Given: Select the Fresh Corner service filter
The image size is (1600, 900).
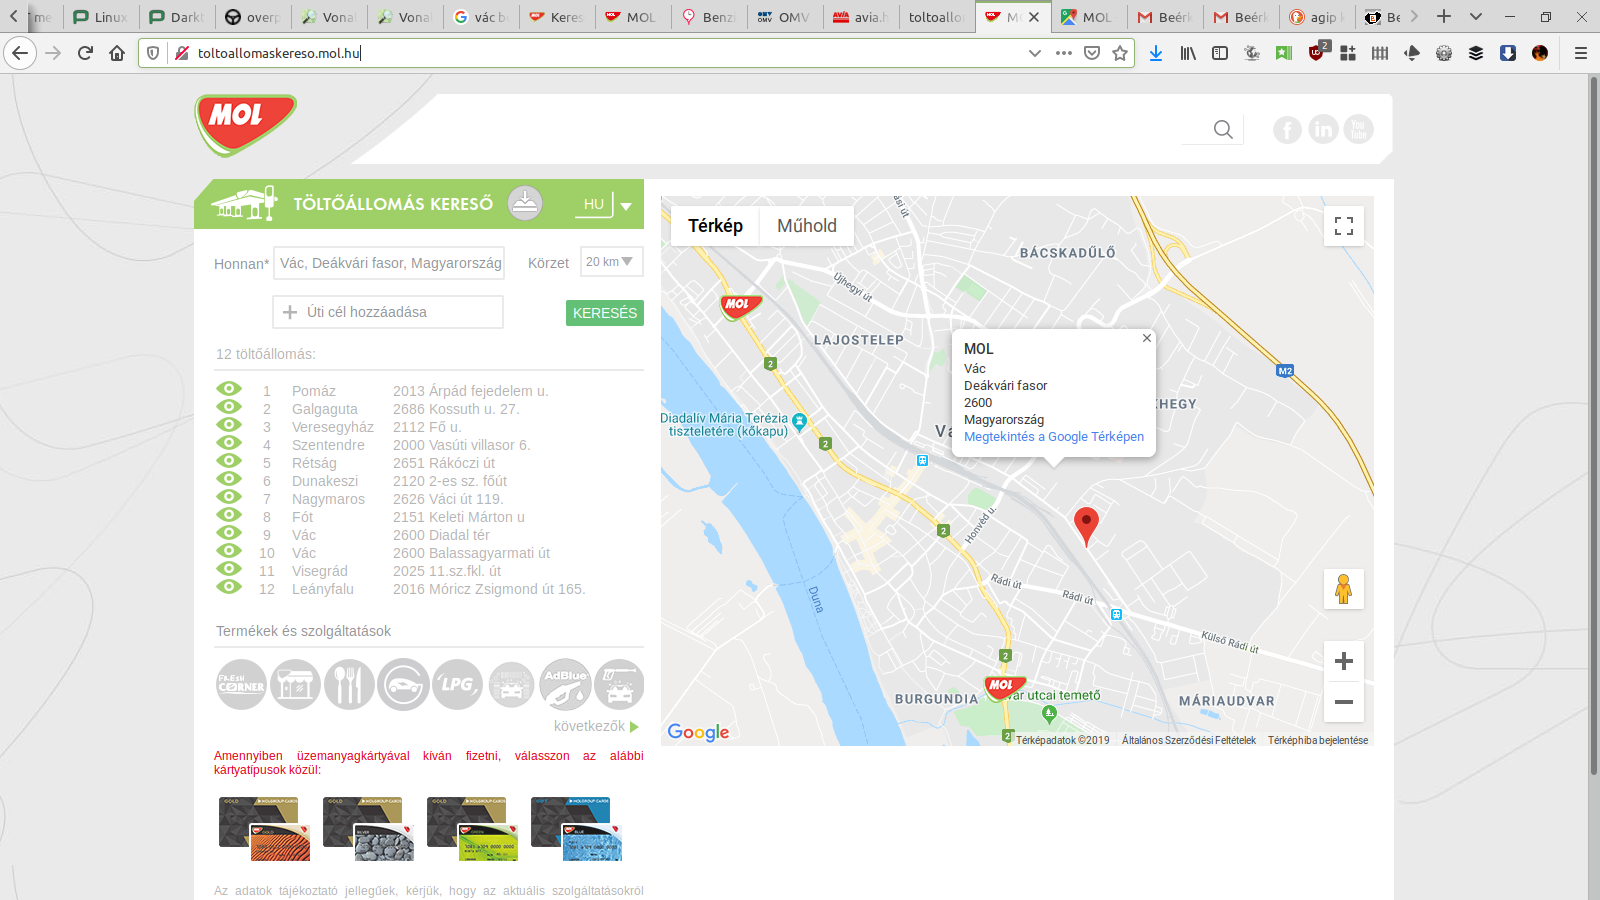Looking at the screenshot, I should point(242,685).
